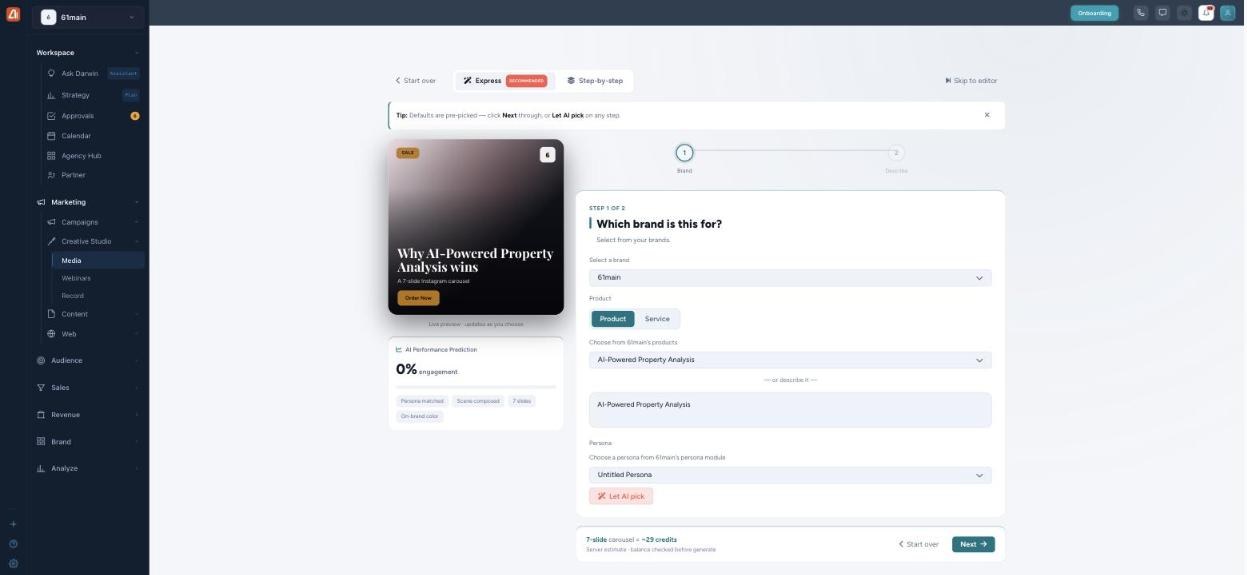The image size is (1247, 575).
Task: Dismiss the tip banner with the X
Action: (x=987, y=115)
